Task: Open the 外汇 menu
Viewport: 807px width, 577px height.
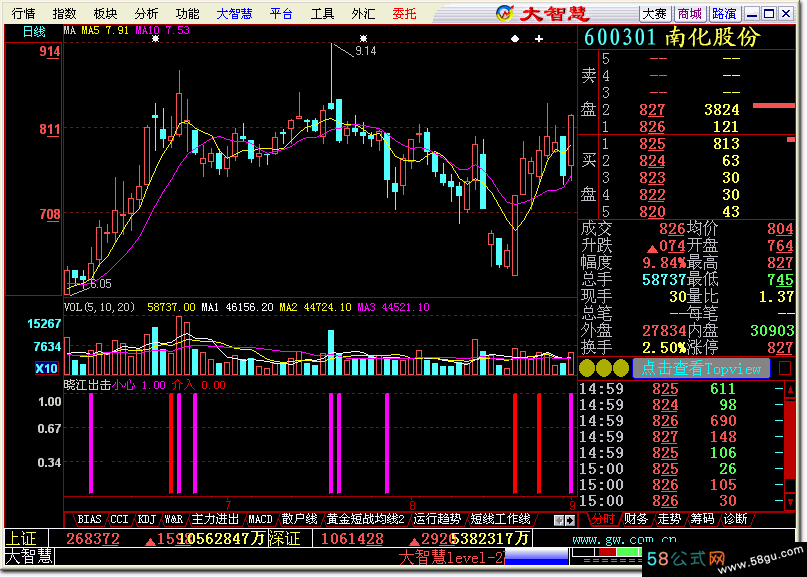Action: click(x=363, y=13)
